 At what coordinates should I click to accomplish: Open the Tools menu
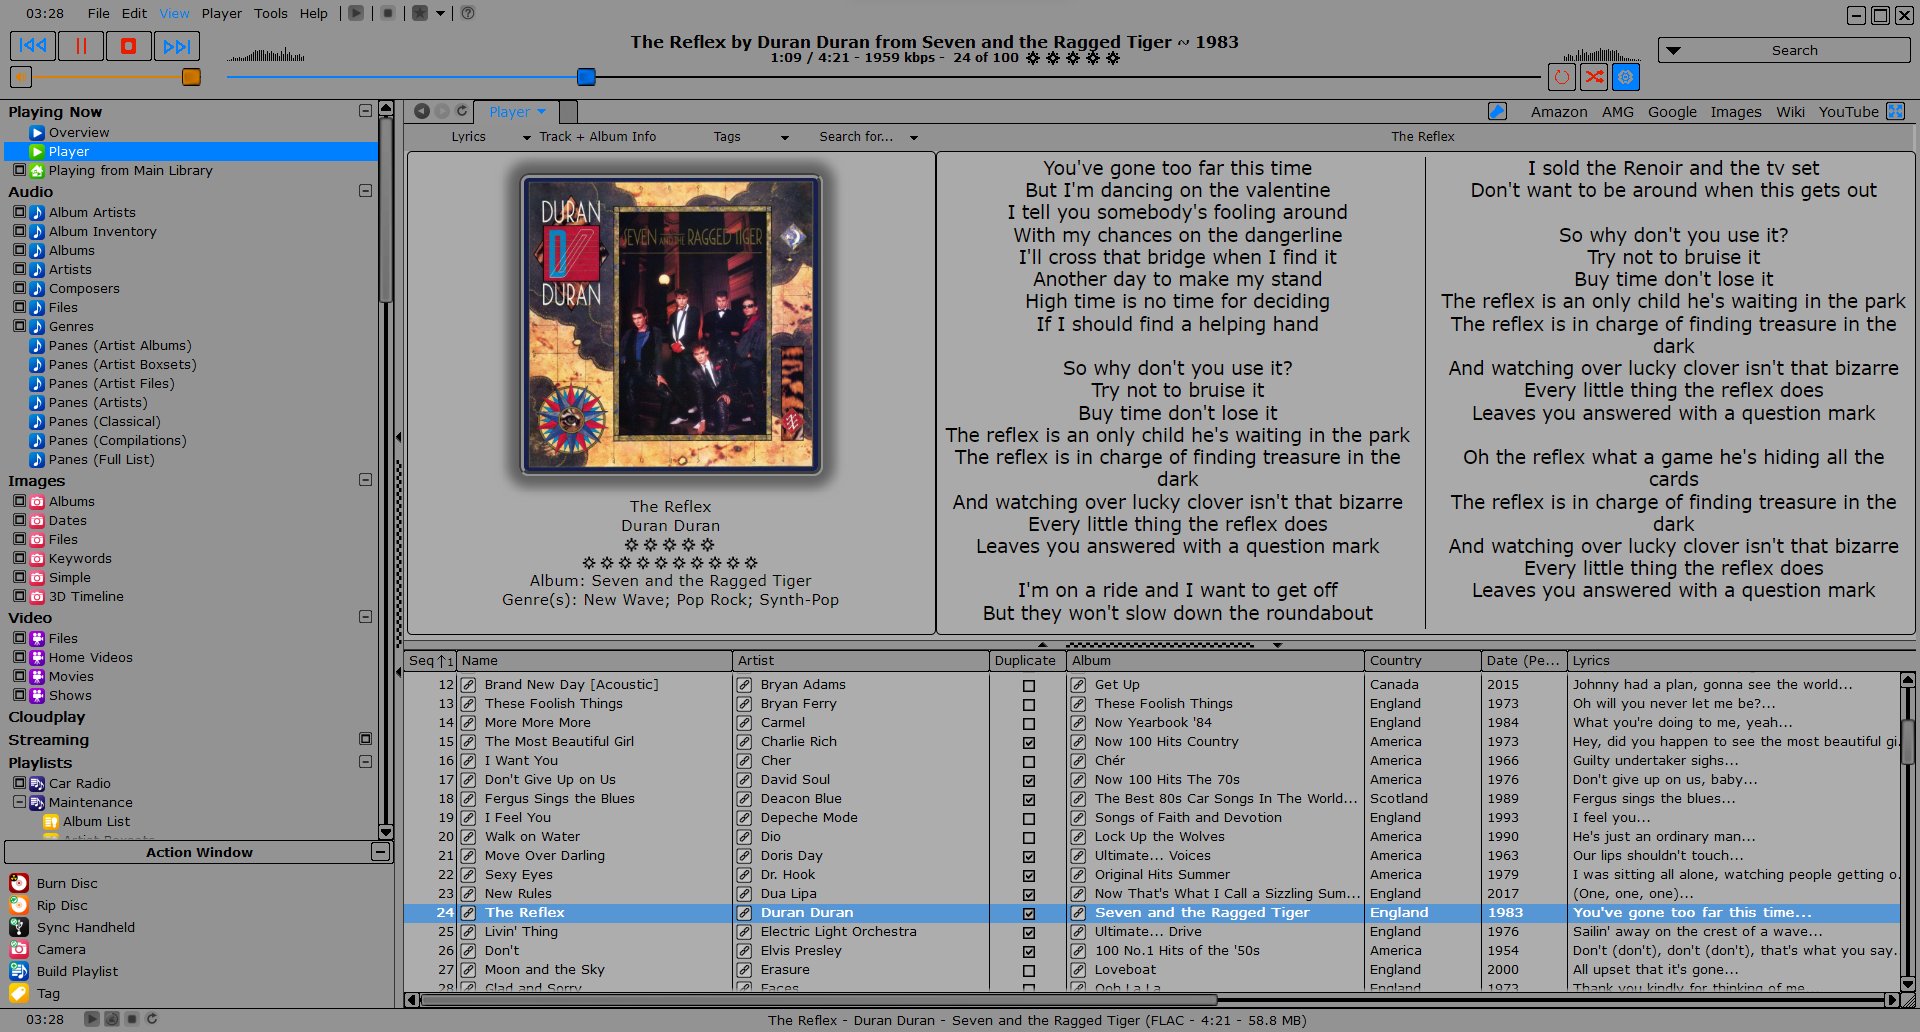271,13
